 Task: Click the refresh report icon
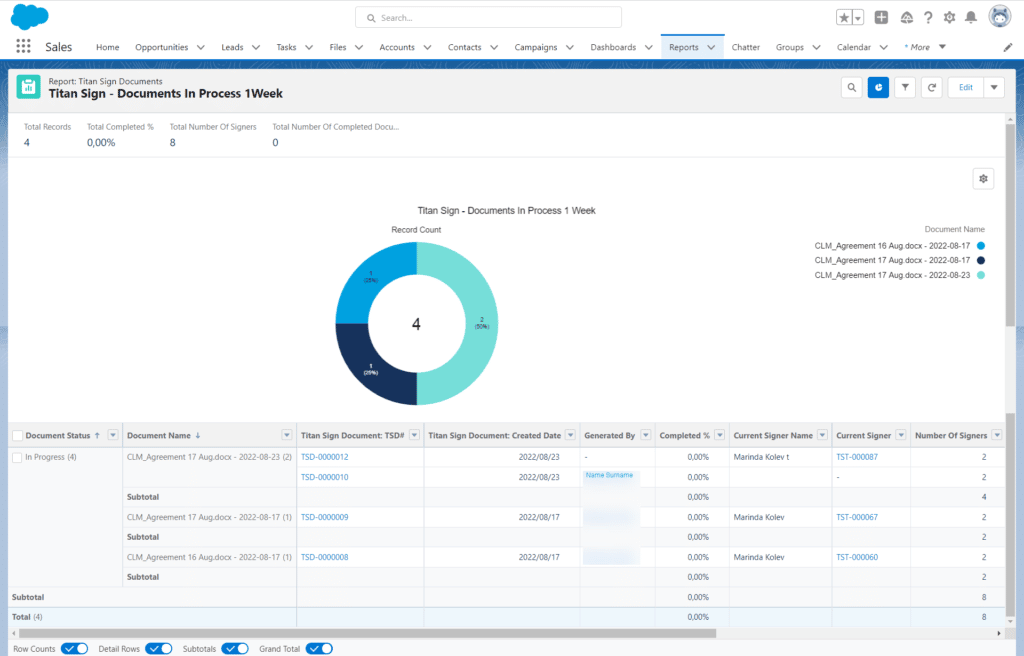coord(931,88)
